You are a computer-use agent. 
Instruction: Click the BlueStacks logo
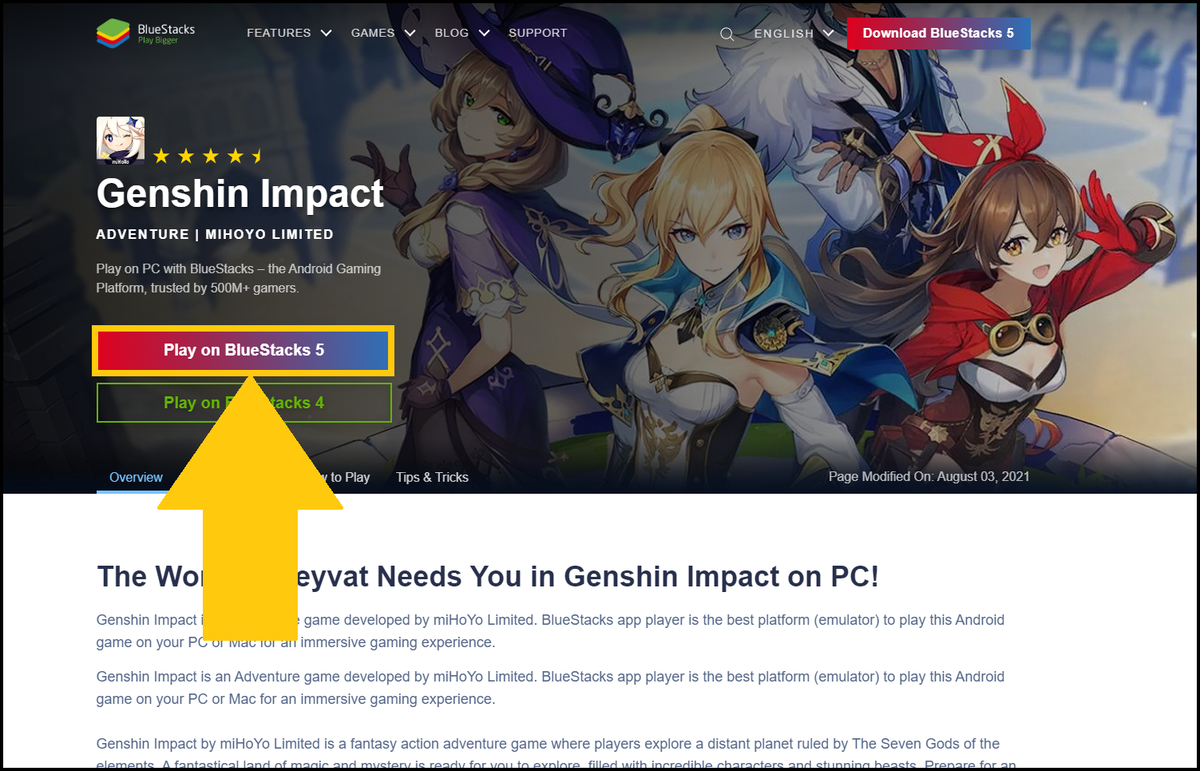click(x=146, y=33)
